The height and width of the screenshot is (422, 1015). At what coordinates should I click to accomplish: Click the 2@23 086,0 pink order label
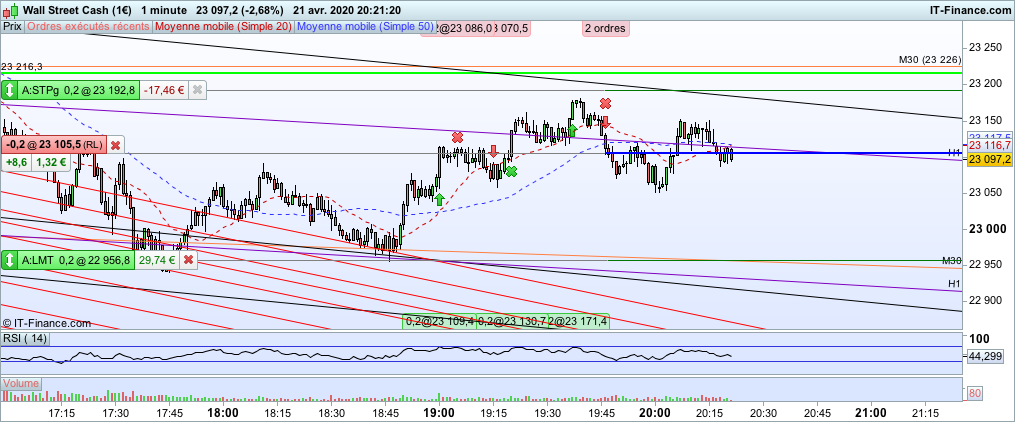coord(462,28)
